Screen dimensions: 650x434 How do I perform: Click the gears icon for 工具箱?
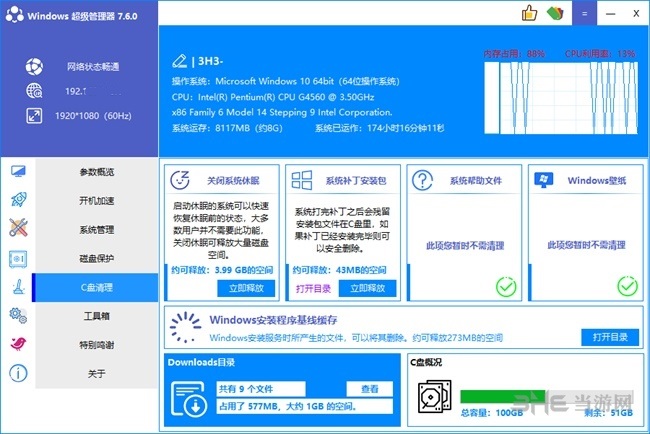click(18, 315)
